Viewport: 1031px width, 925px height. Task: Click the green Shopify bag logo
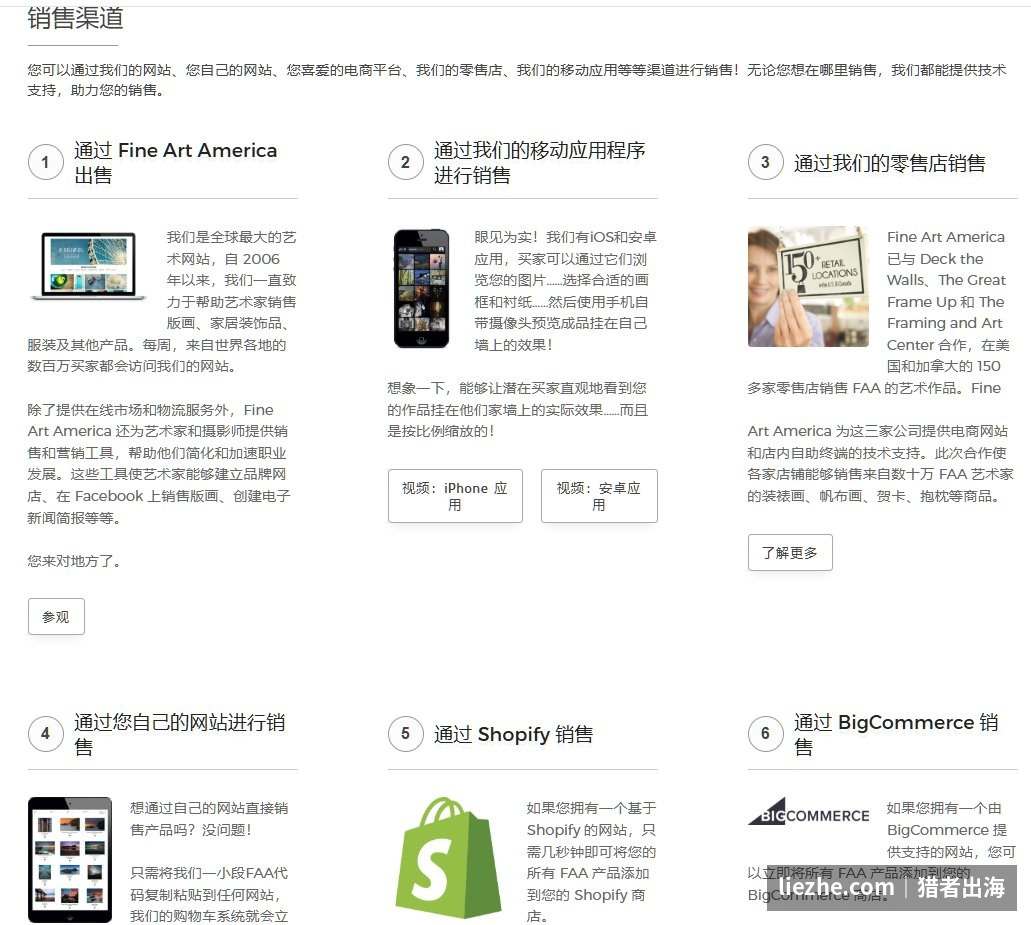click(x=446, y=857)
